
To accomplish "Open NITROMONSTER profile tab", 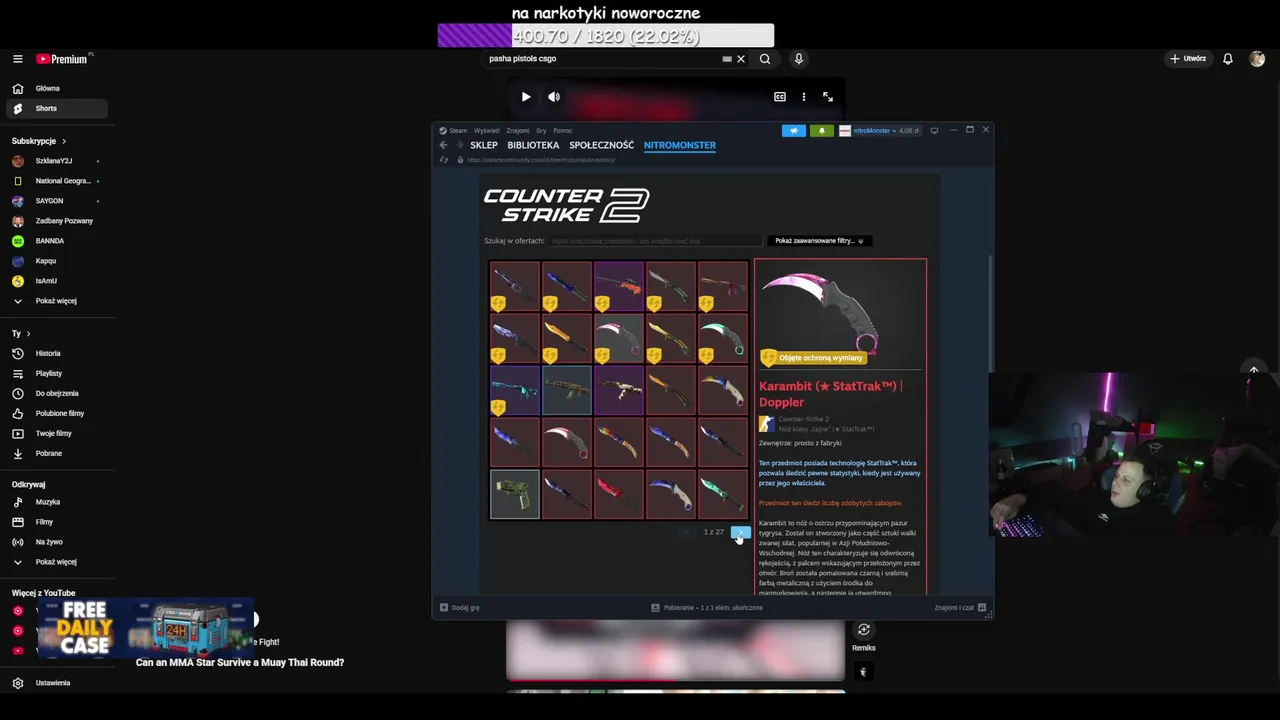I will coord(680,145).
